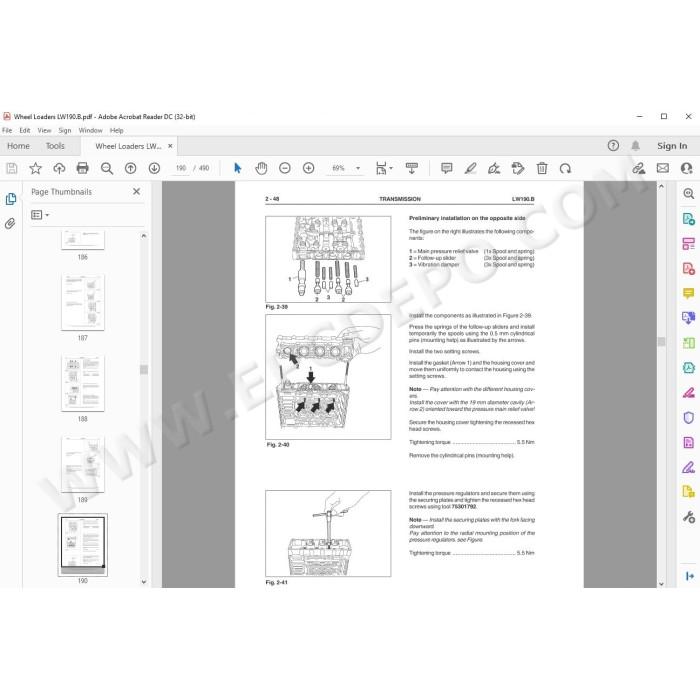Open the help question mark
700x700 pixels.
[613, 146]
